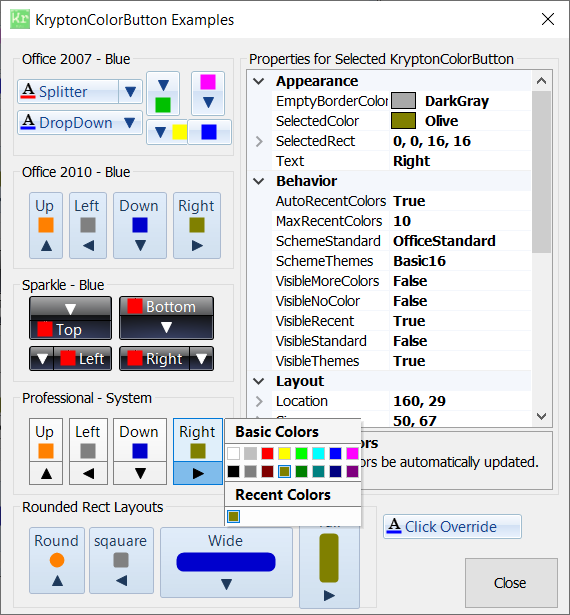This screenshot has height=615, width=570.
Task: Click the Round orange circle button
Action: 57,560
